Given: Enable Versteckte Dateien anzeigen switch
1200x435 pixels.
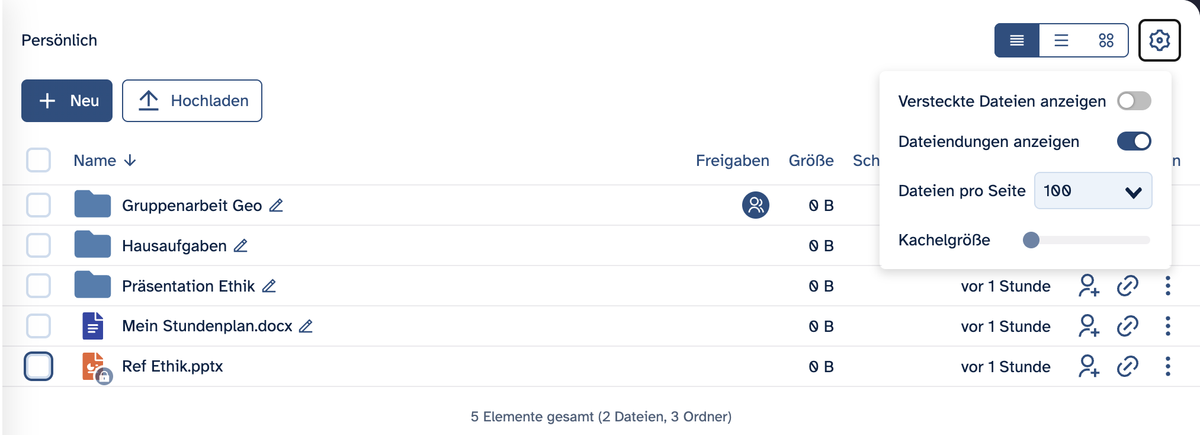Looking at the screenshot, I should click(1134, 101).
